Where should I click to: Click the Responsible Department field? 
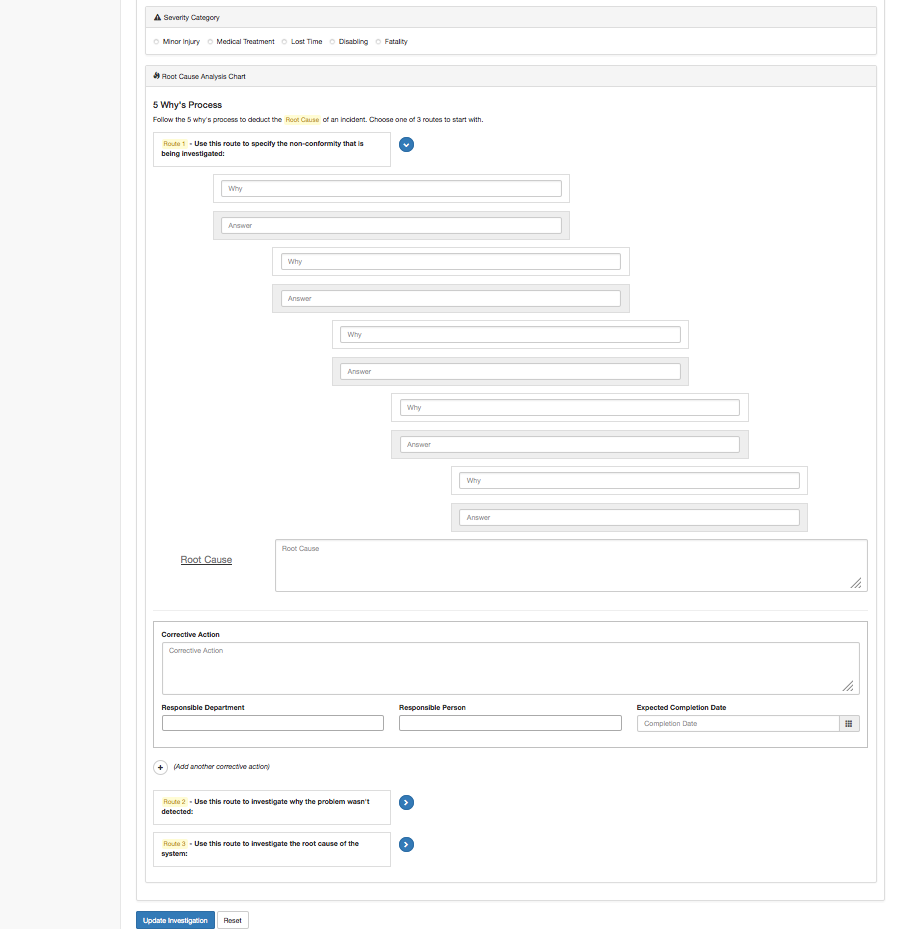click(x=272, y=723)
